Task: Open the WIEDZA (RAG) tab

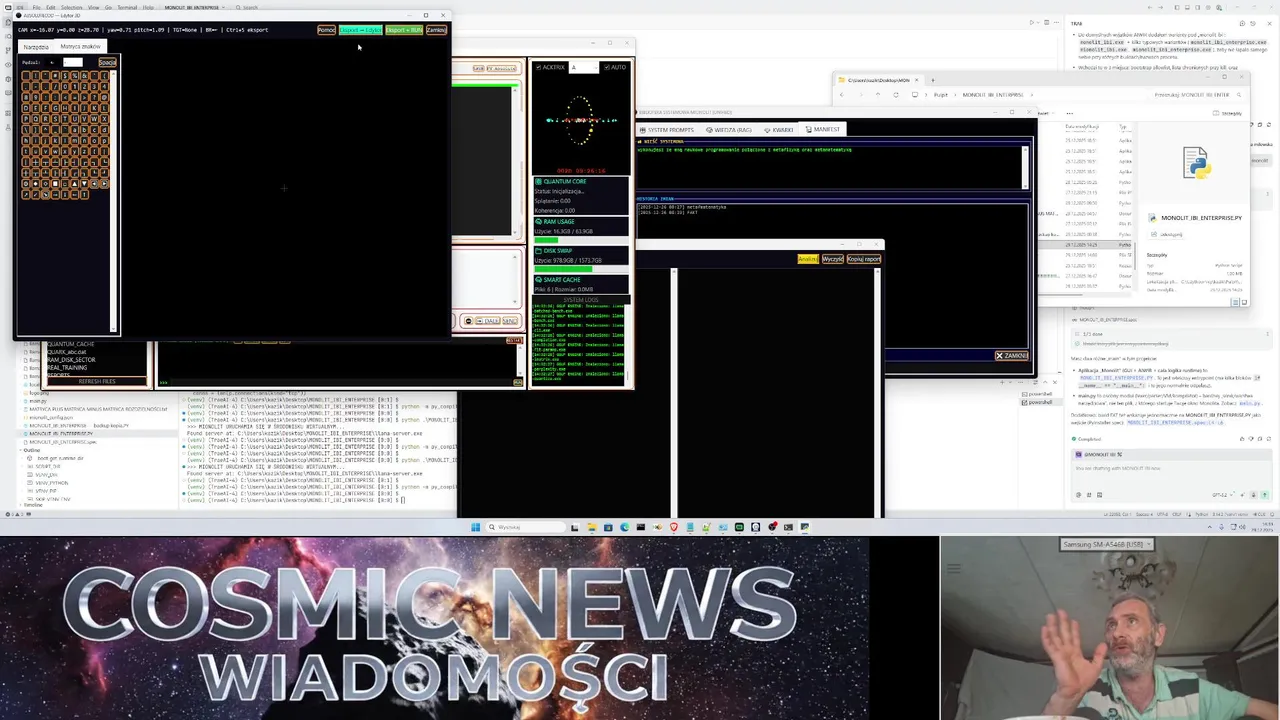Action: [729, 129]
